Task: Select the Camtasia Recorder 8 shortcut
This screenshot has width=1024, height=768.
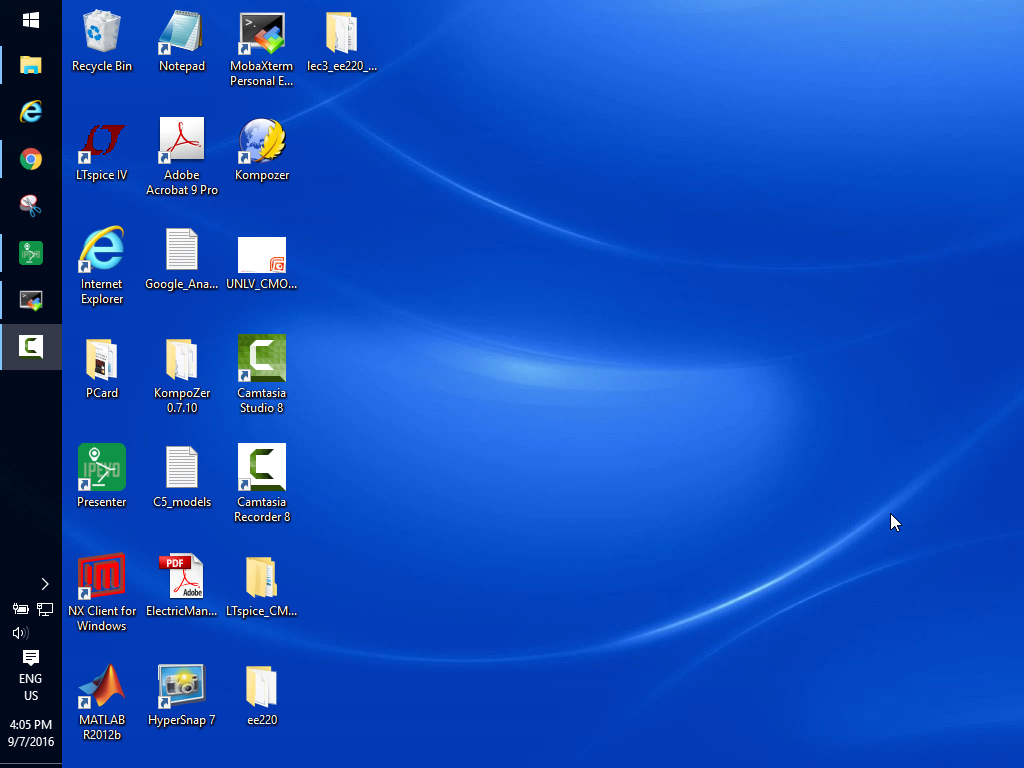Action: coord(262,468)
